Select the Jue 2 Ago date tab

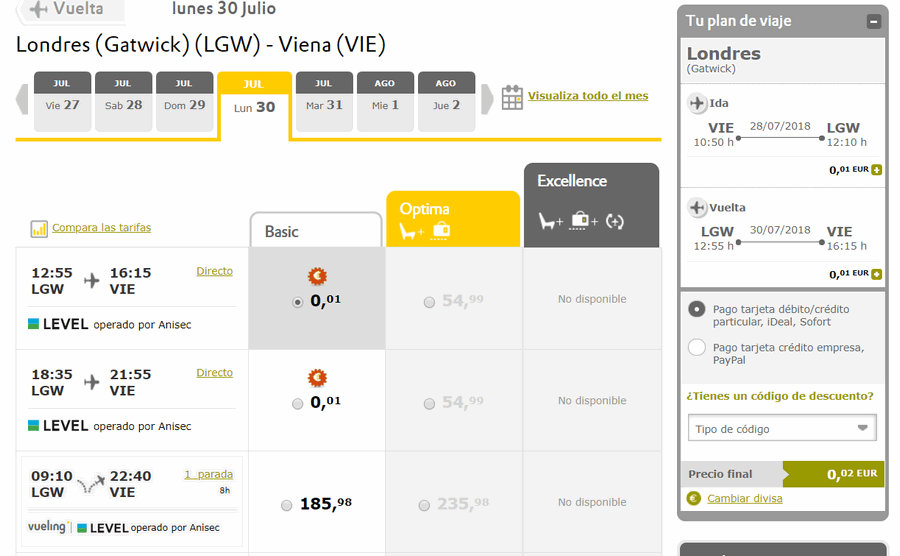click(447, 102)
